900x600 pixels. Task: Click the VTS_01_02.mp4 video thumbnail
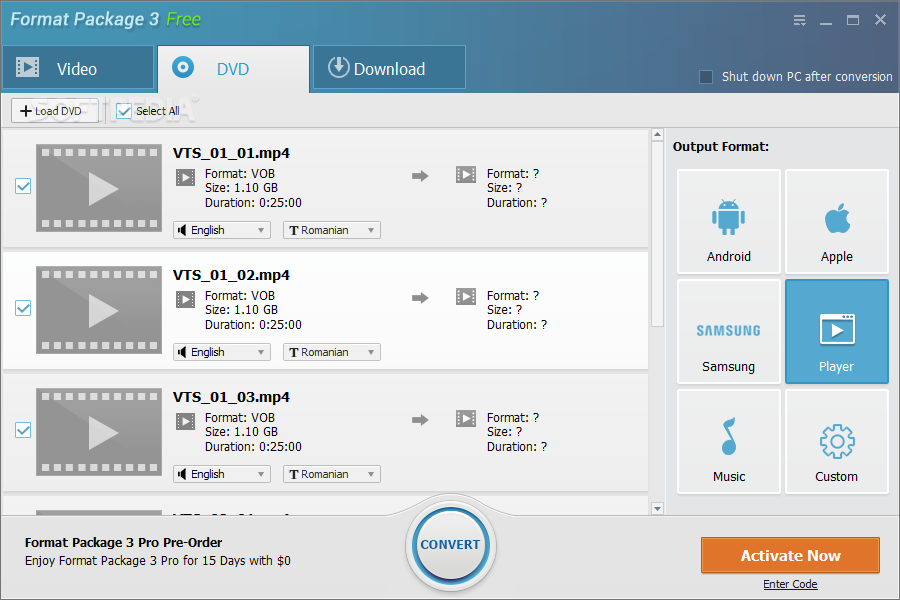point(99,310)
